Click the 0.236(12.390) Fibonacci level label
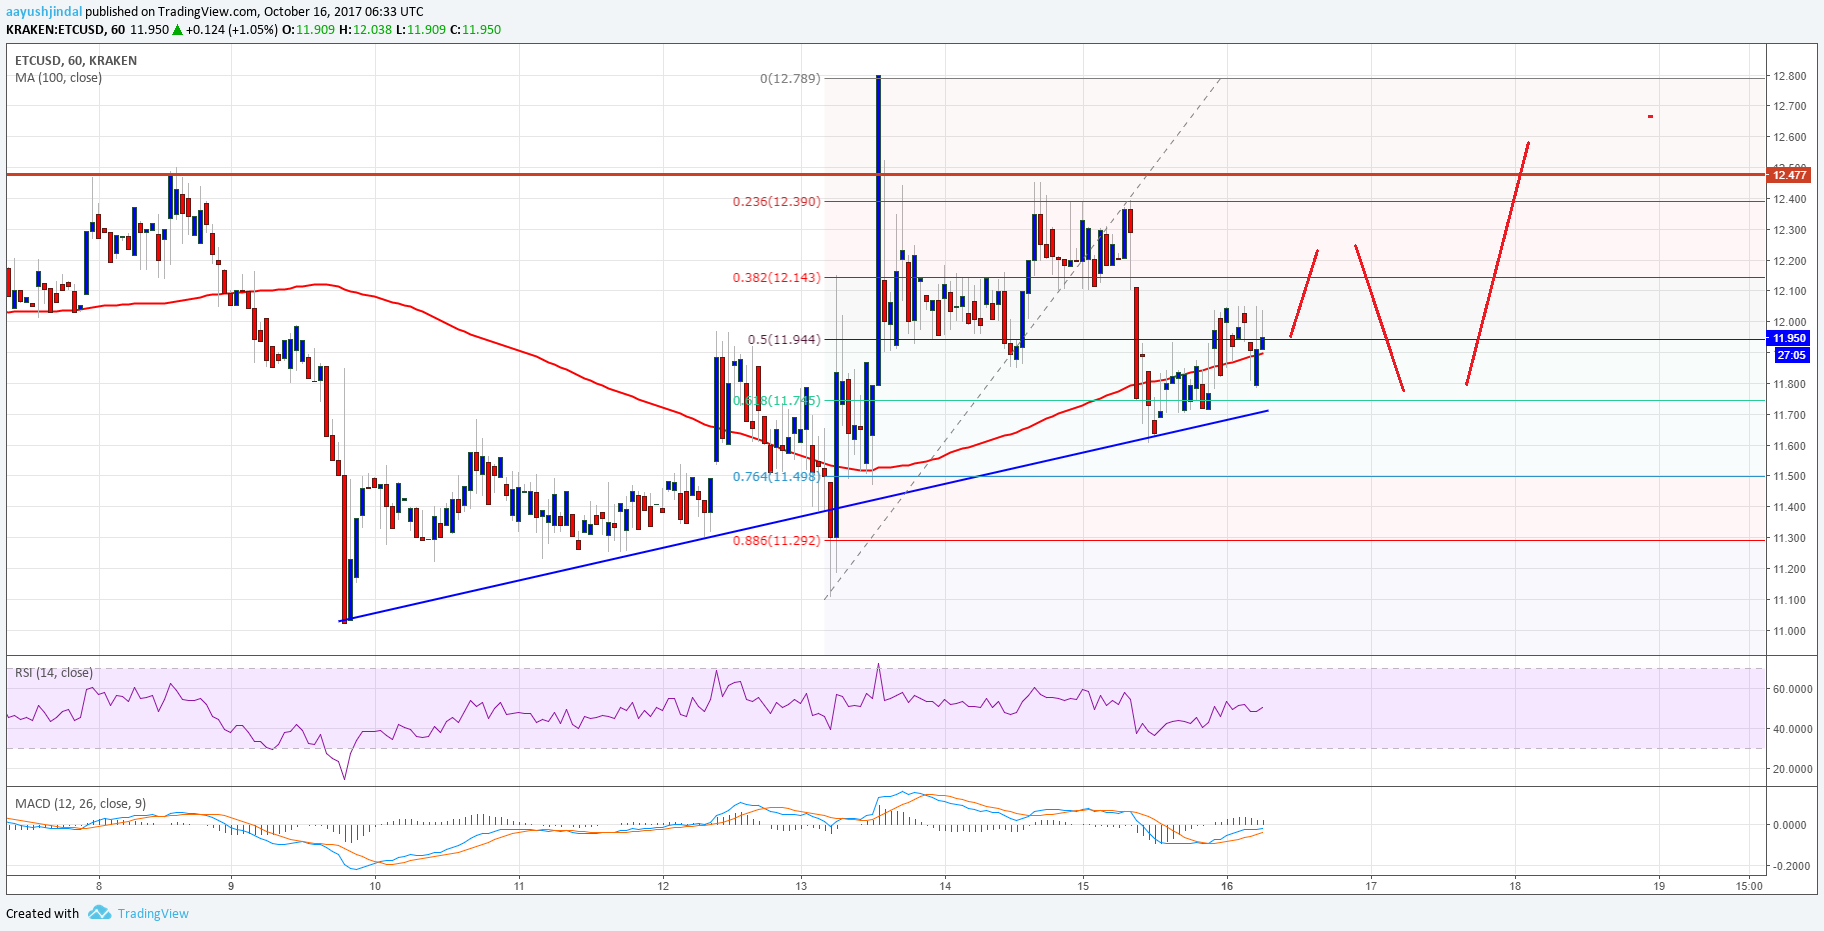This screenshot has height=931, width=1824. click(777, 201)
